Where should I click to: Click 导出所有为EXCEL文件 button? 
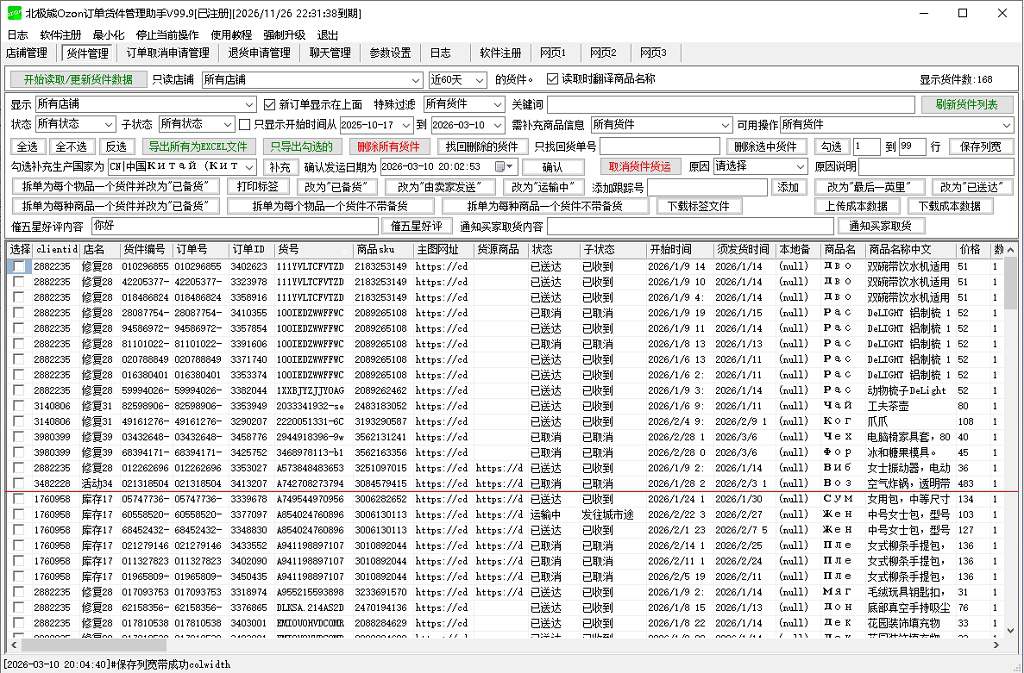(x=195, y=146)
